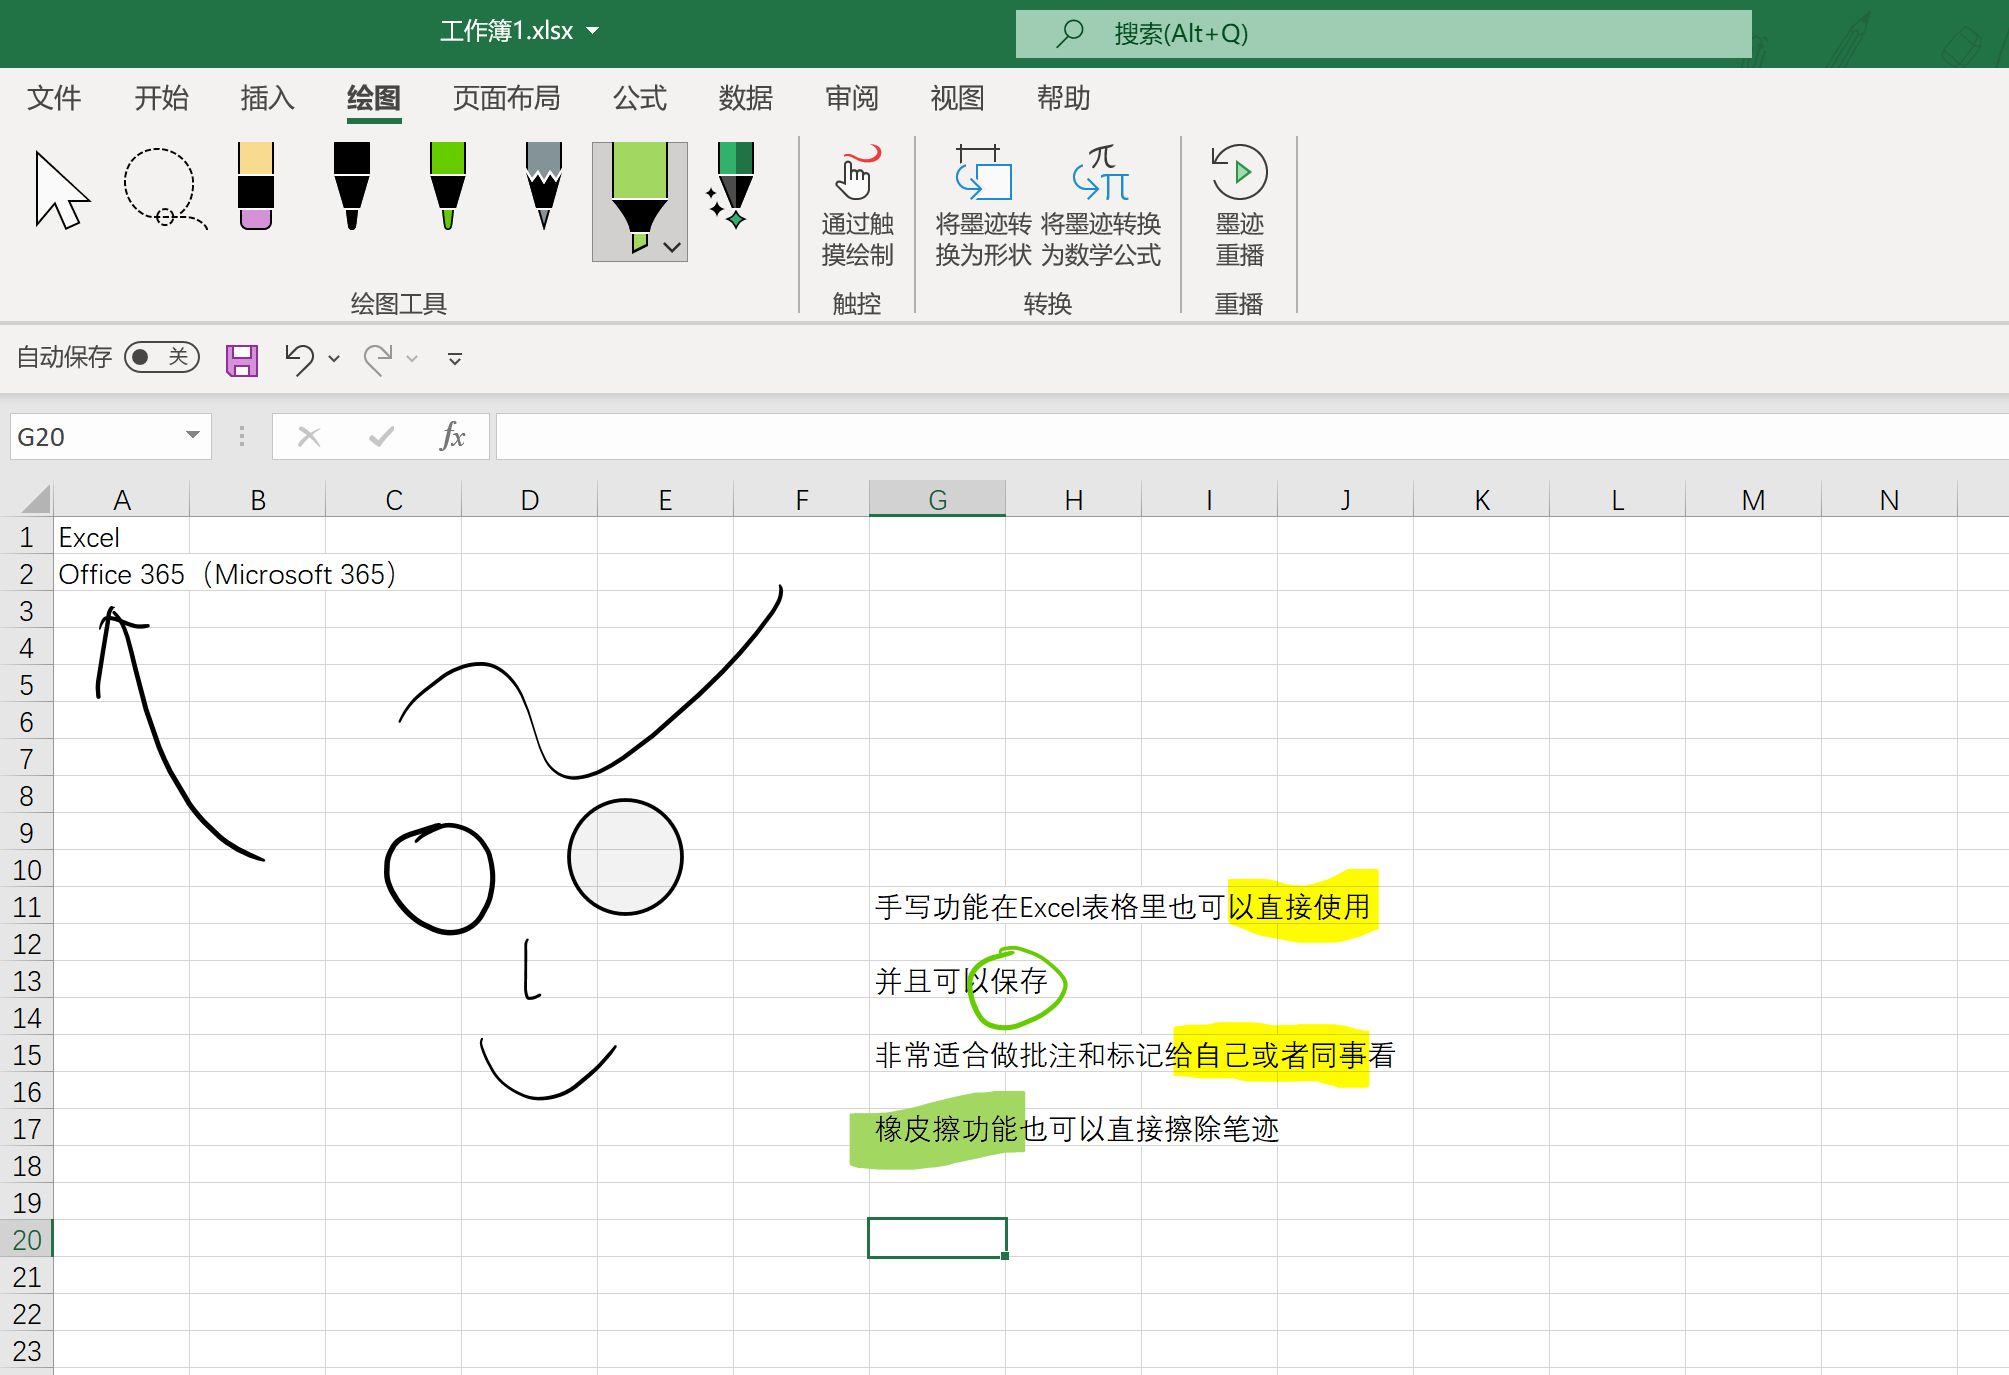This screenshot has height=1375, width=2009.
Task: Open the undo history dropdown
Action: click(334, 359)
